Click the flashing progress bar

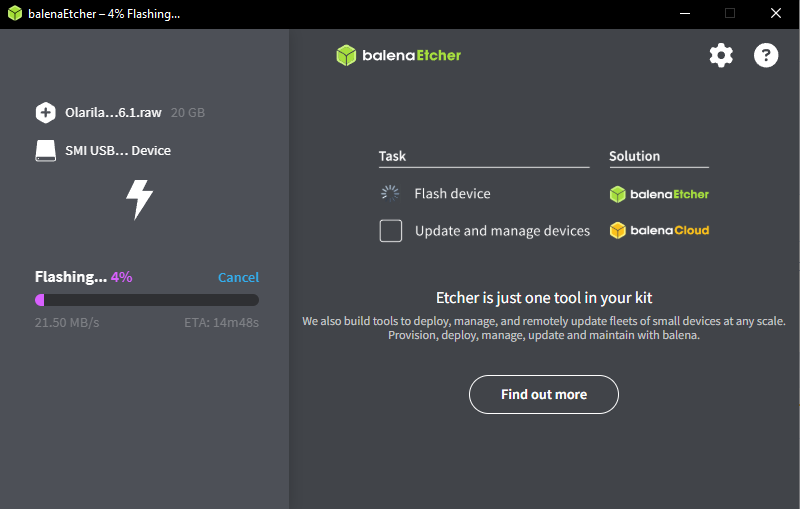(147, 299)
